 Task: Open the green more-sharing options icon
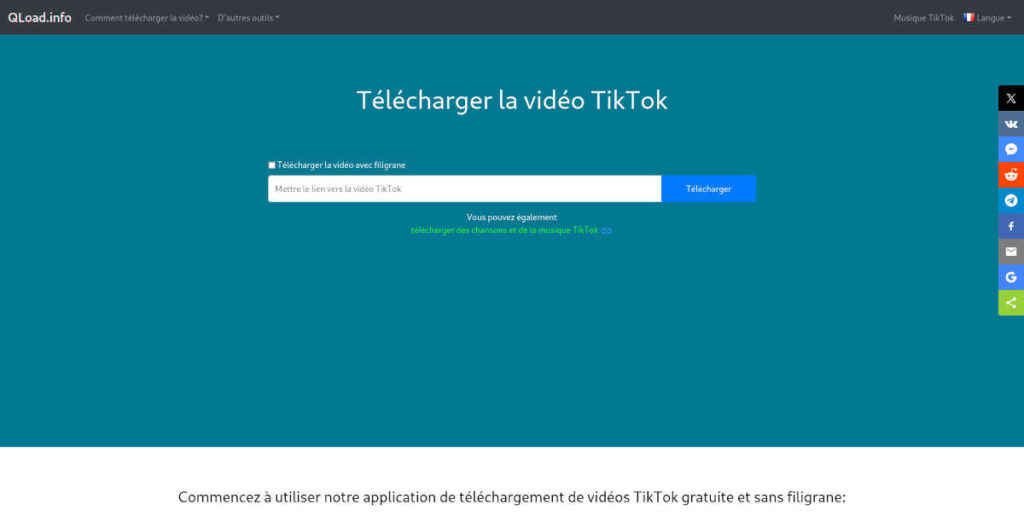[x=1011, y=302]
